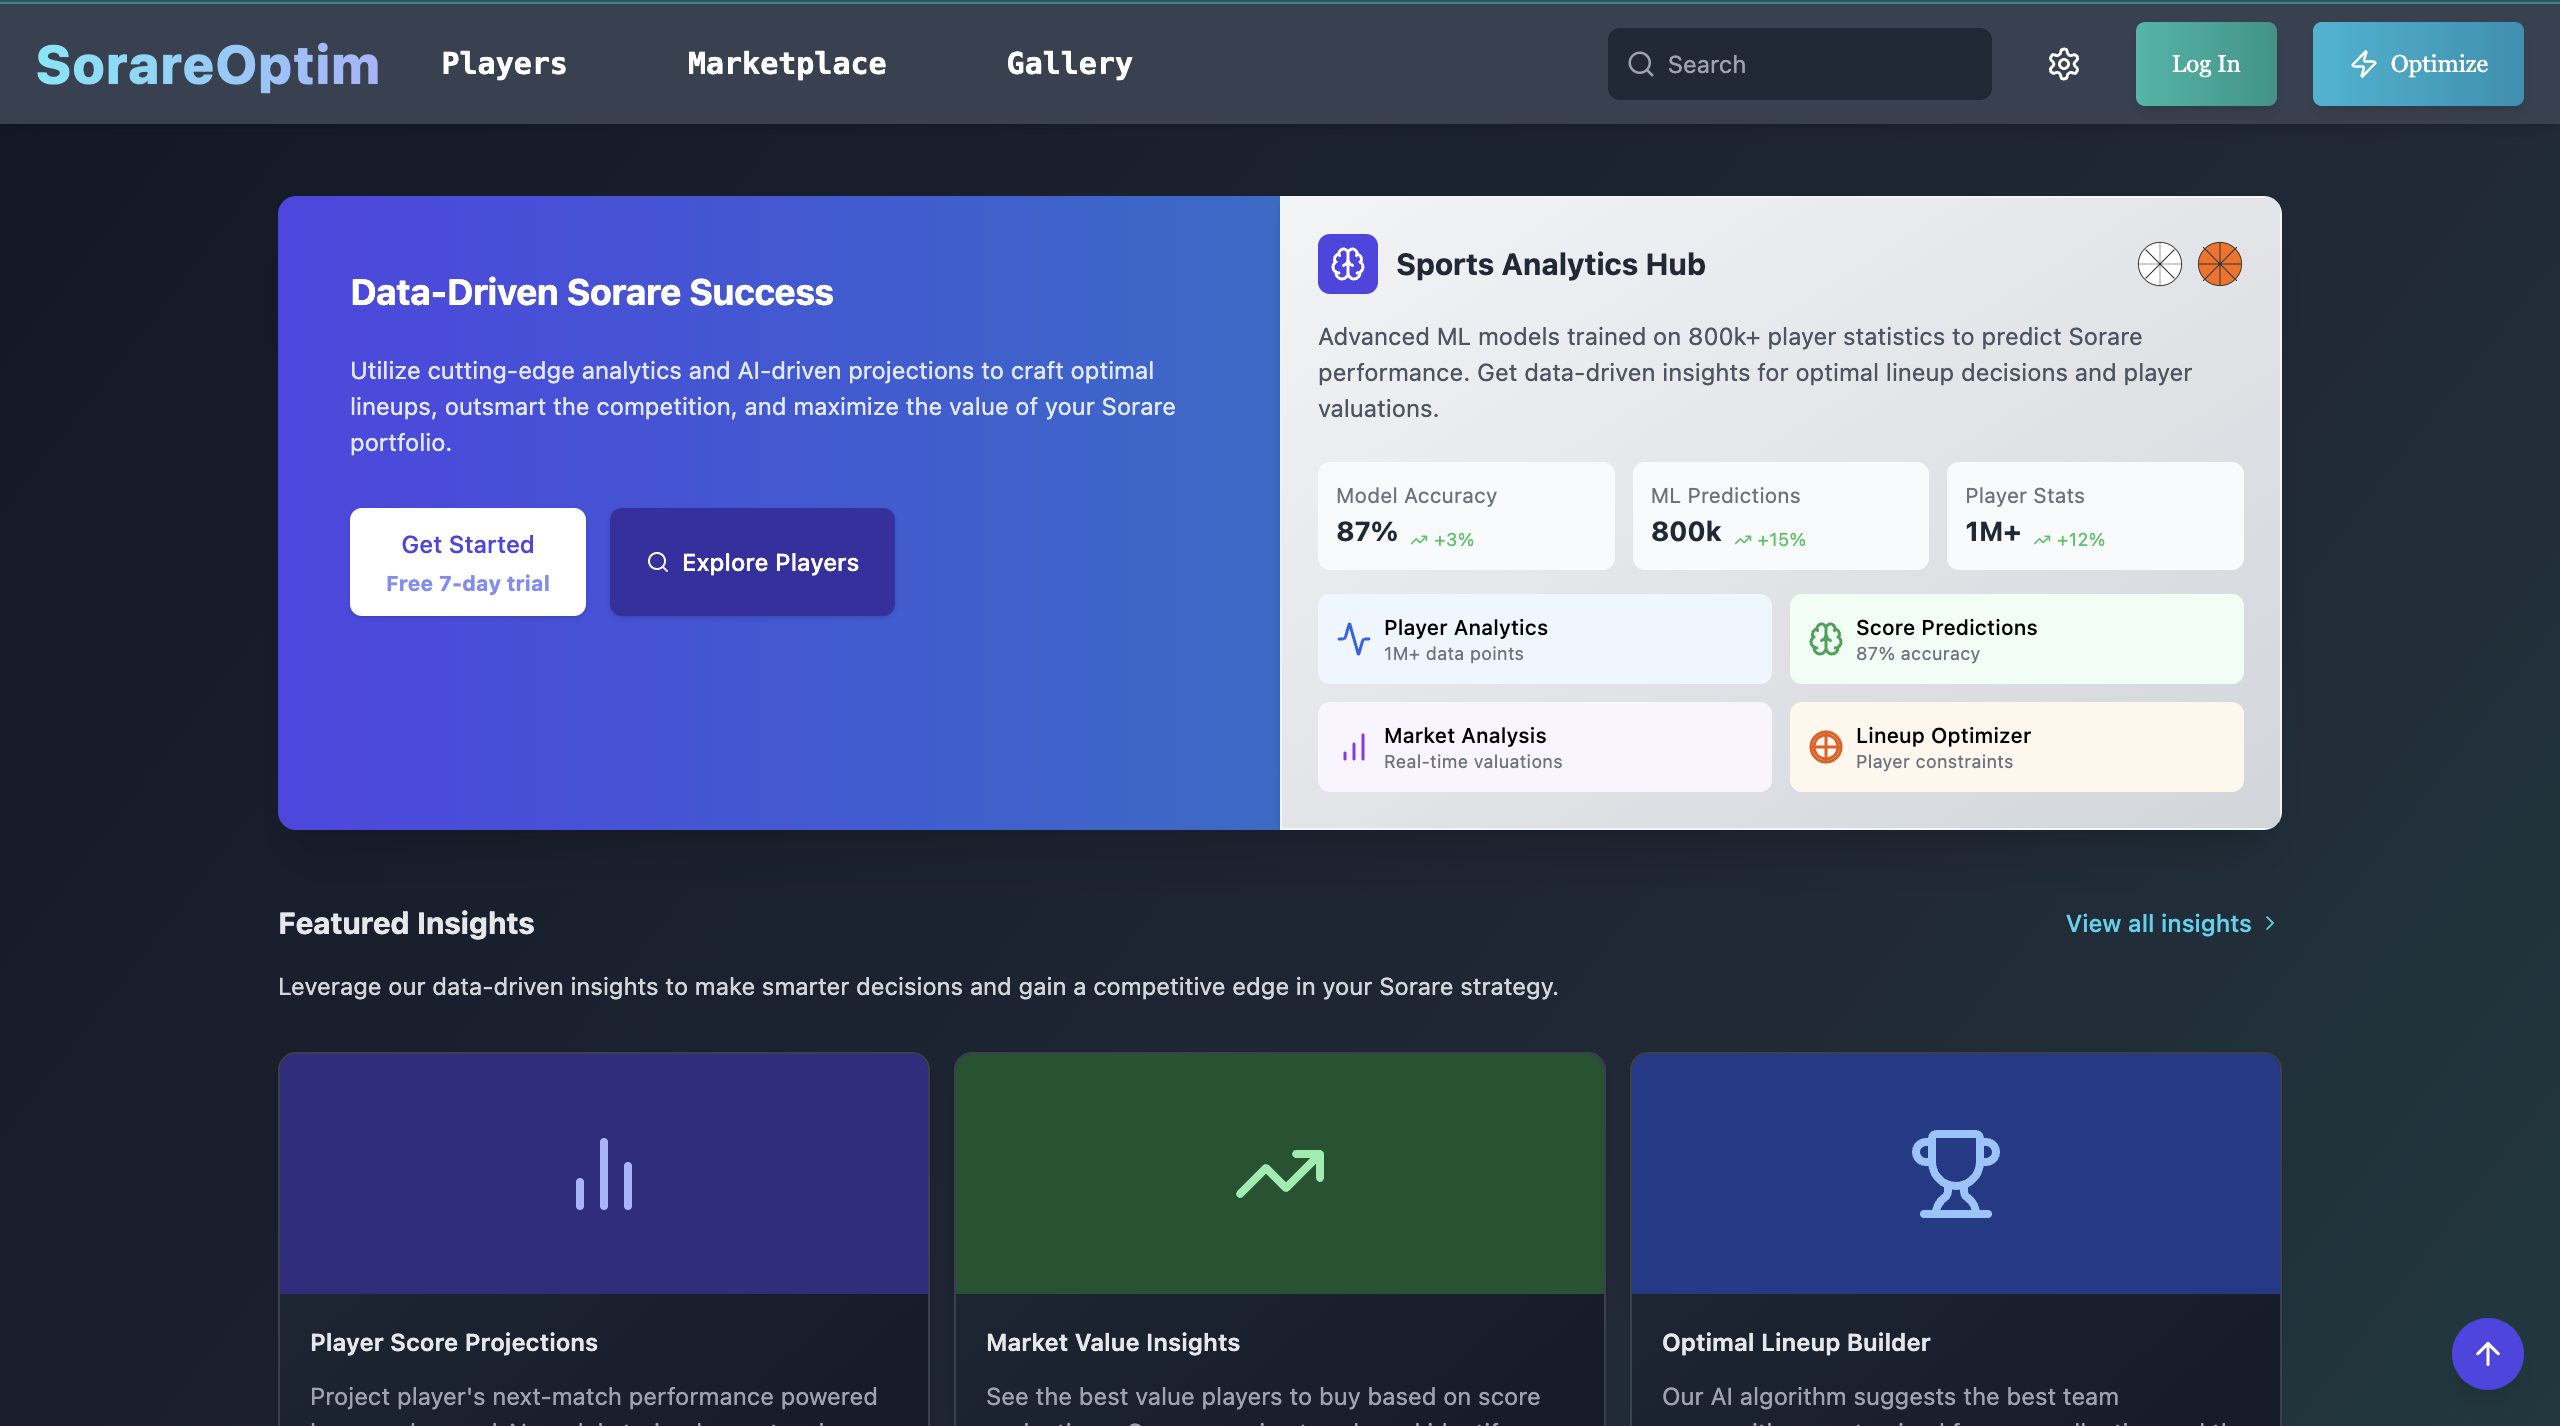The width and height of the screenshot is (2560, 1426).
Task: Click the Featured Insights heading
Action: (406, 923)
